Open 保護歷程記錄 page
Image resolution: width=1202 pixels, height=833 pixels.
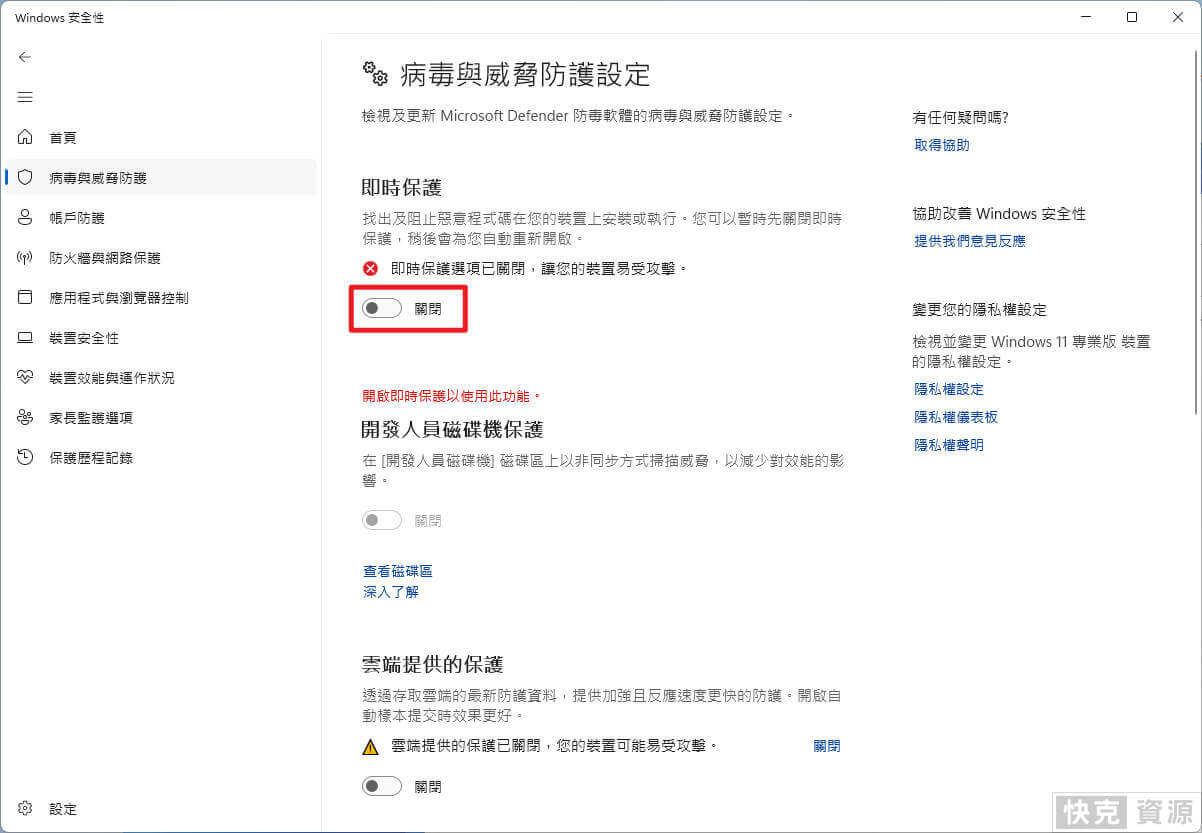160,457
